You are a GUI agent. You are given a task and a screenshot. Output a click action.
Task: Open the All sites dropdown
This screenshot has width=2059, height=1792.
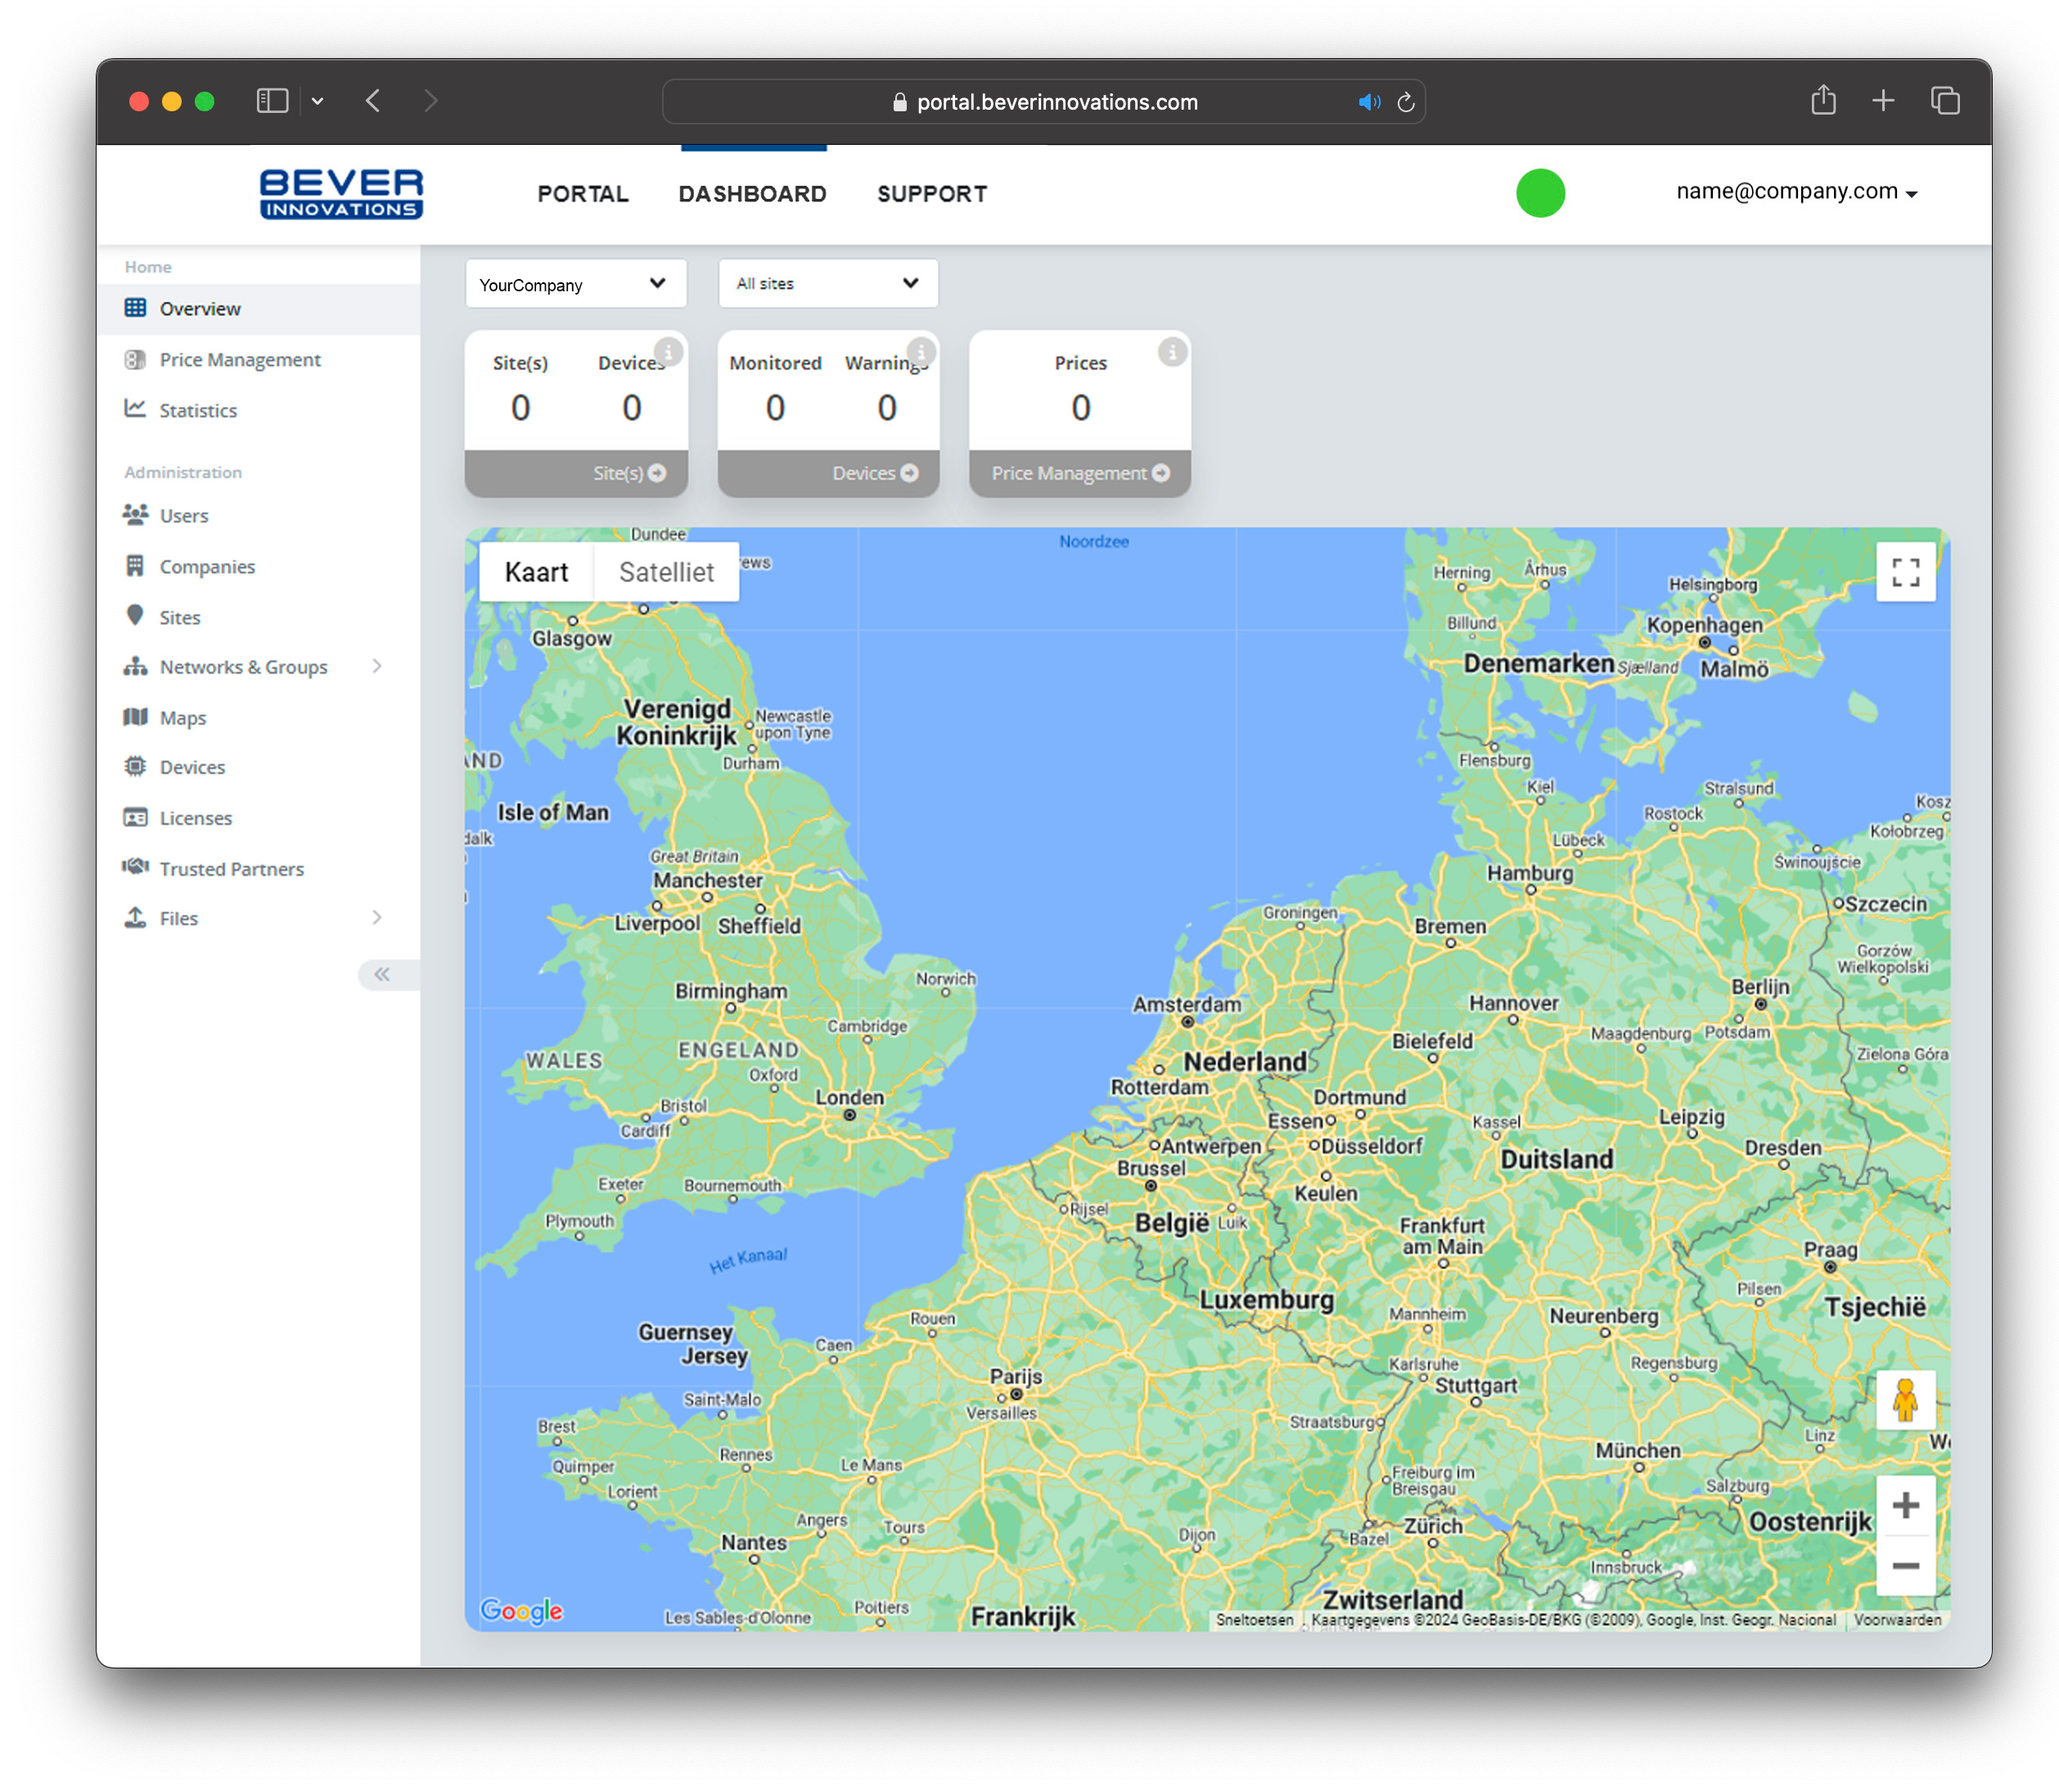(827, 284)
